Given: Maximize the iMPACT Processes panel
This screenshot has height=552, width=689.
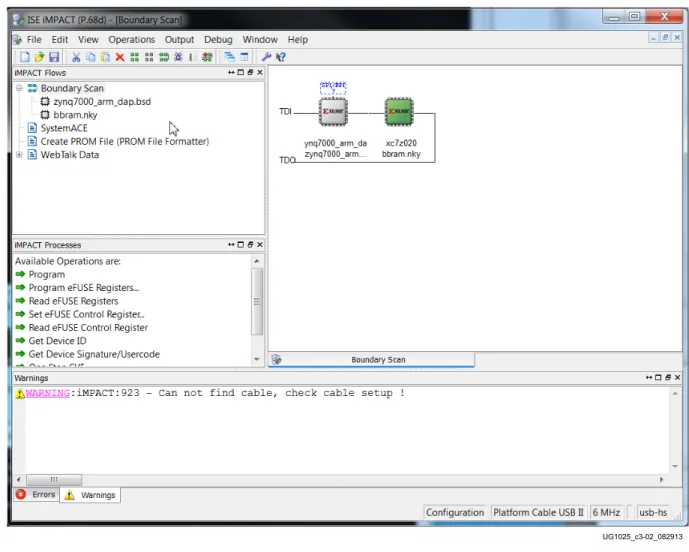Looking at the screenshot, I should [240, 244].
